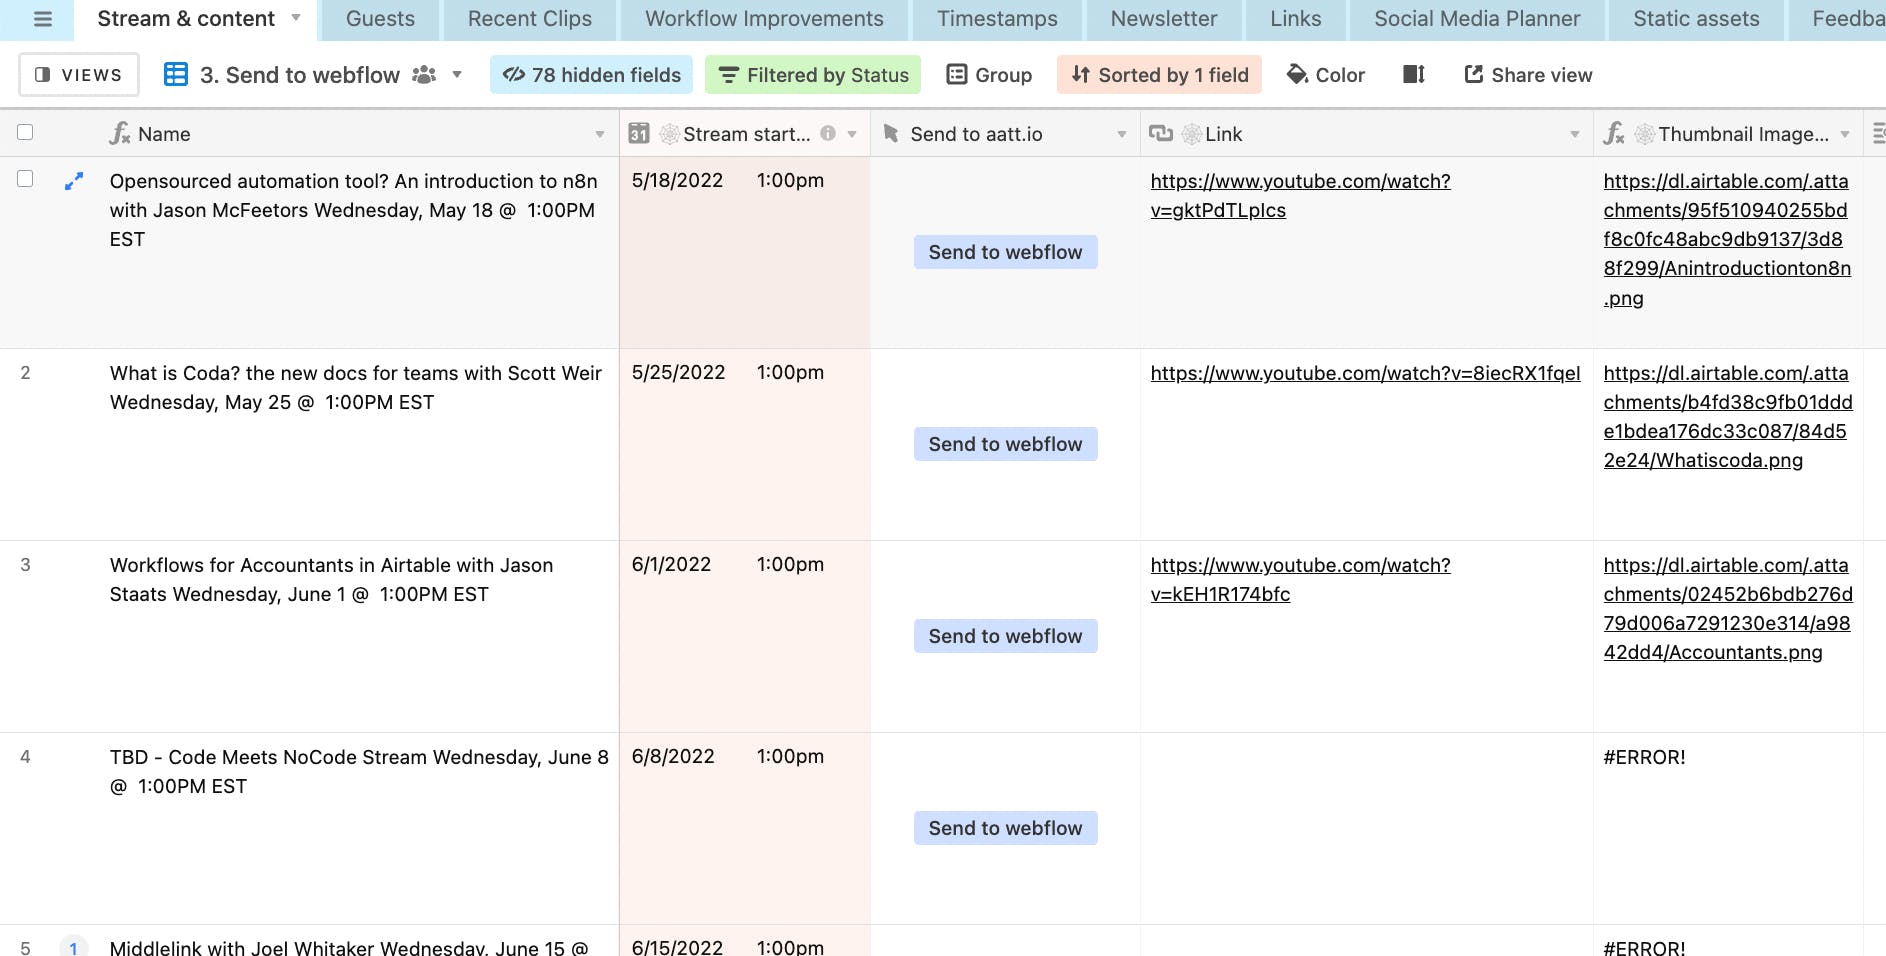Image resolution: width=1886 pixels, height=956 pixels.
Task: Open the Social Media Planner tab
Action: click(1477, 19)
